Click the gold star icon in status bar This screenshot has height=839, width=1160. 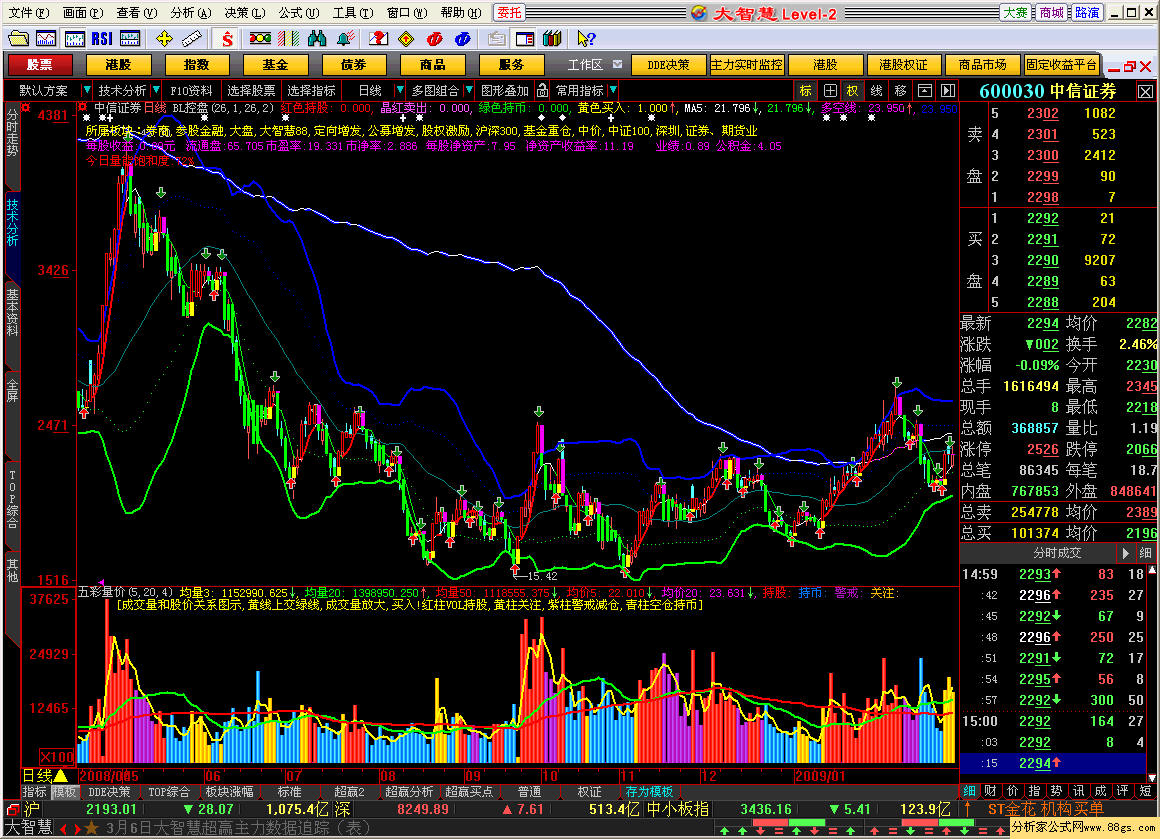(x=92, y=827)
